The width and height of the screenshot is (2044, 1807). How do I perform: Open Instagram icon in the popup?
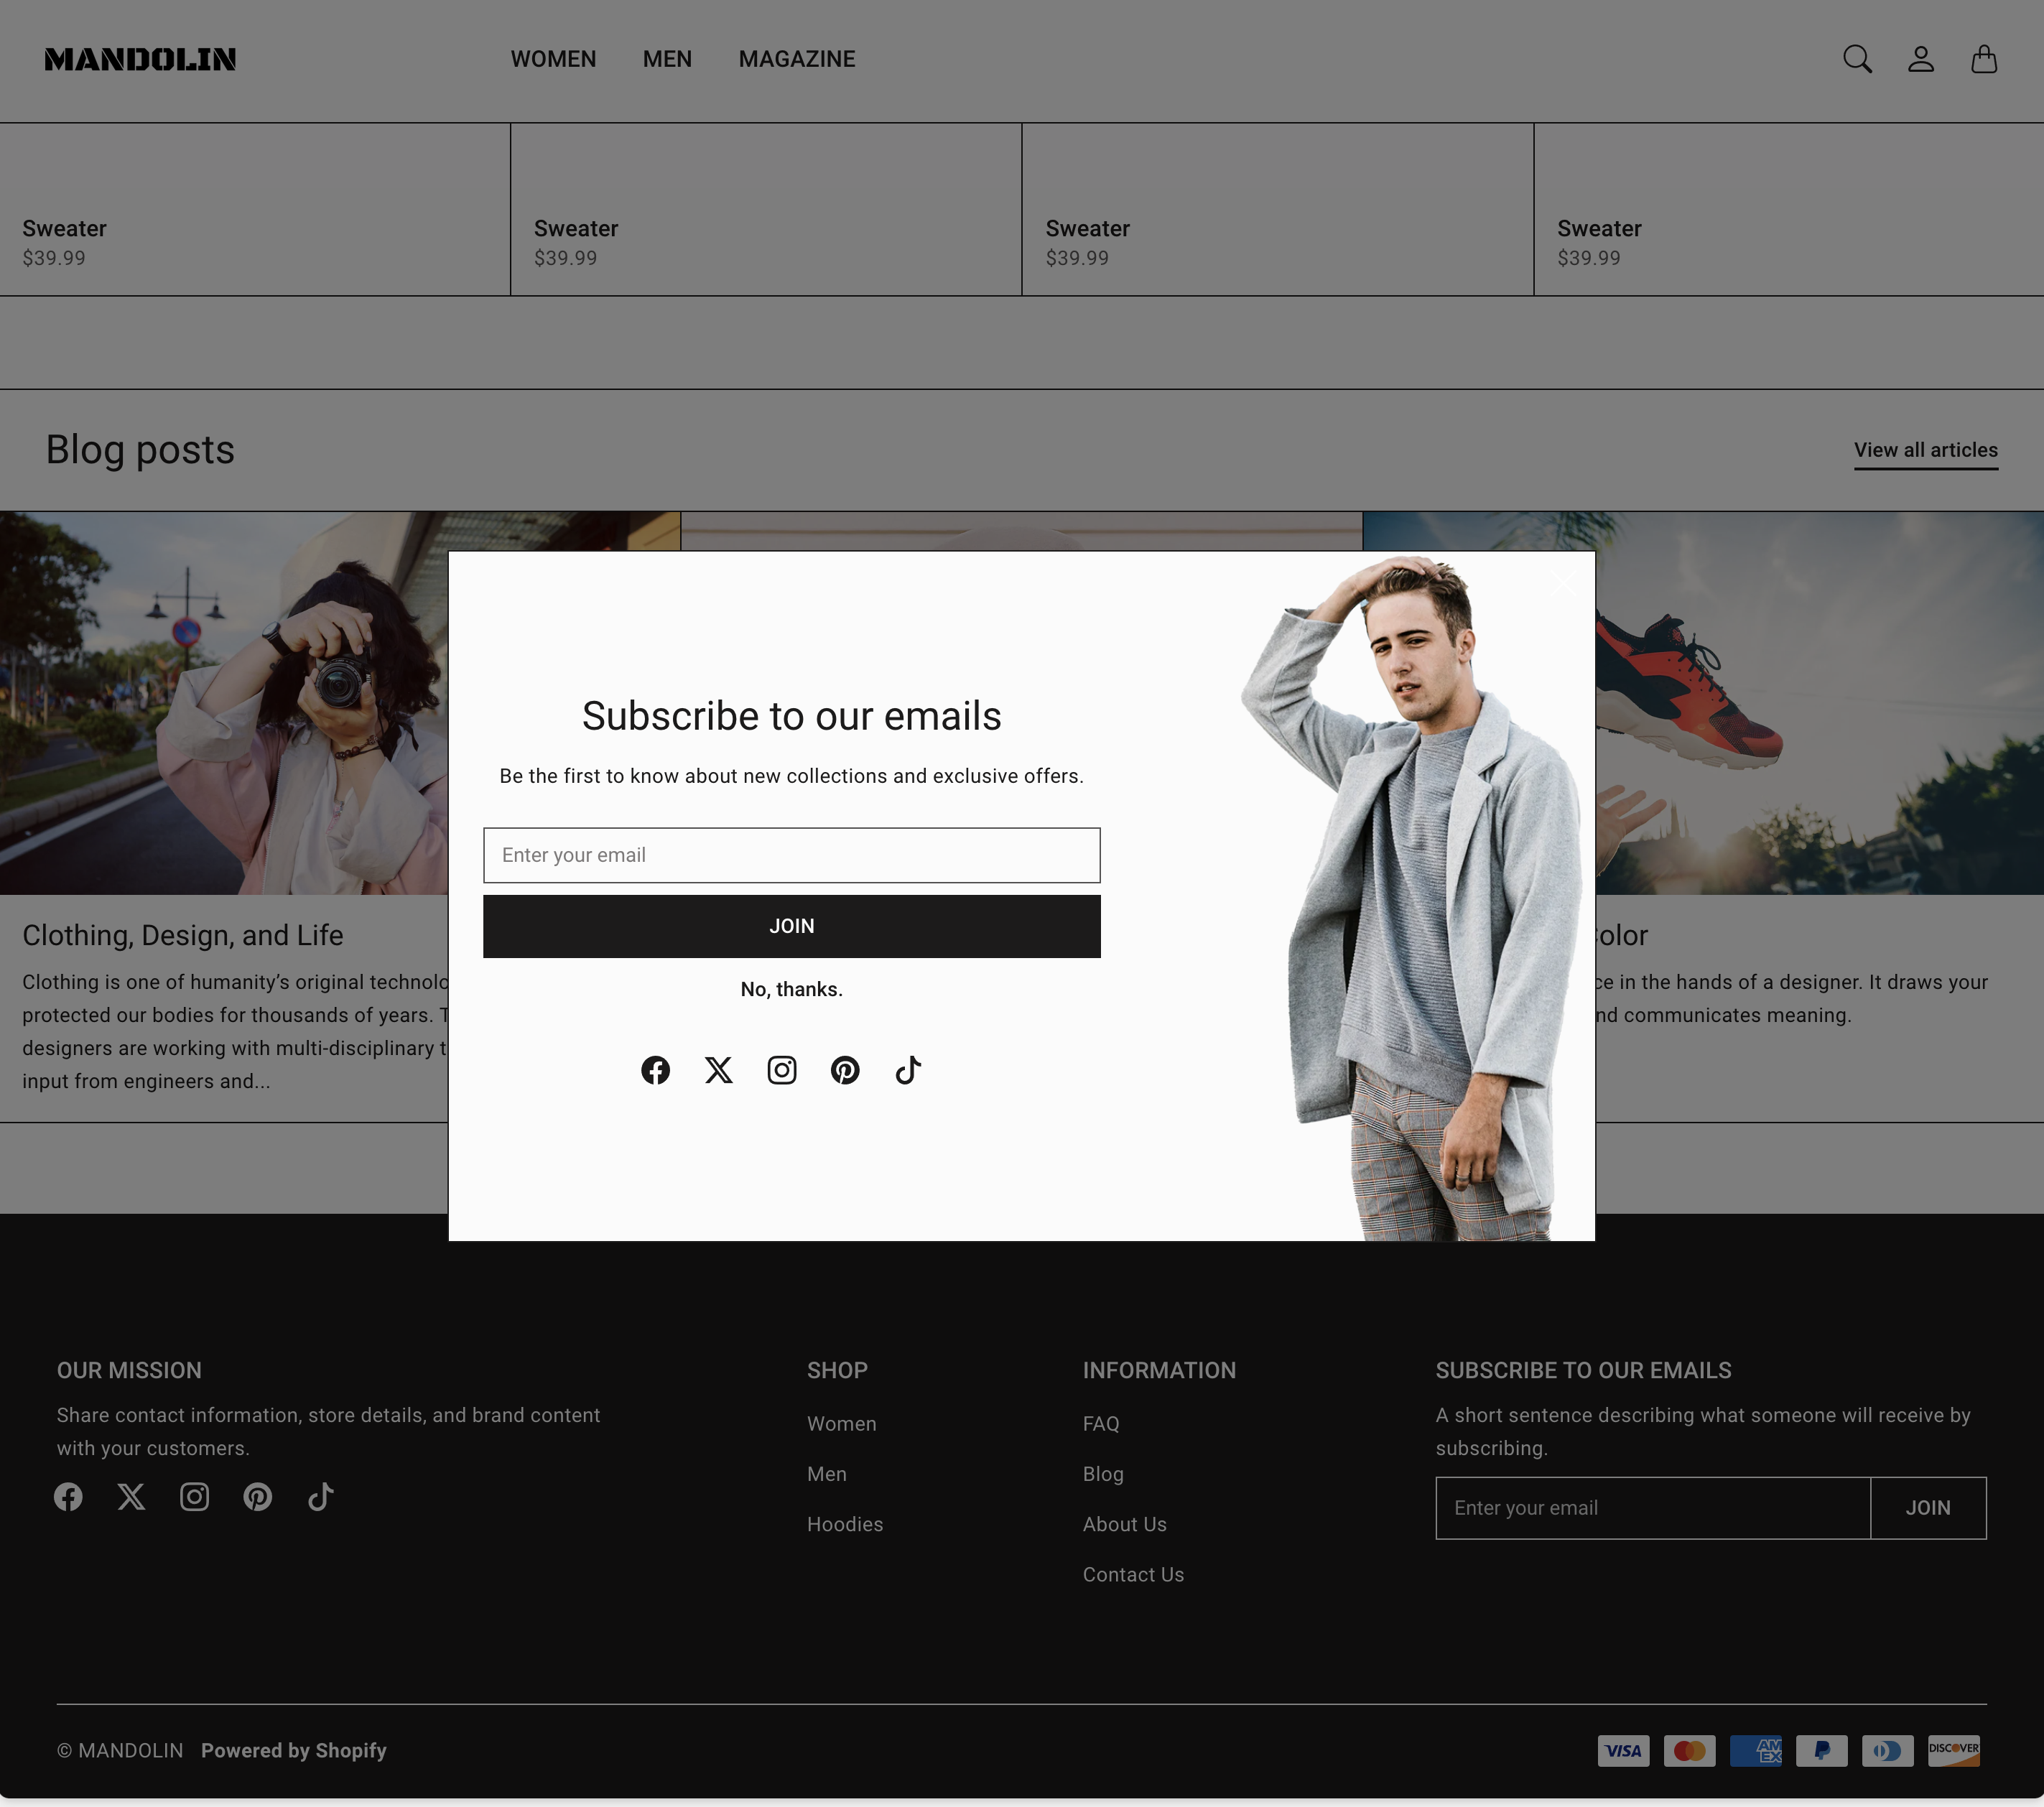[782, 1070]
